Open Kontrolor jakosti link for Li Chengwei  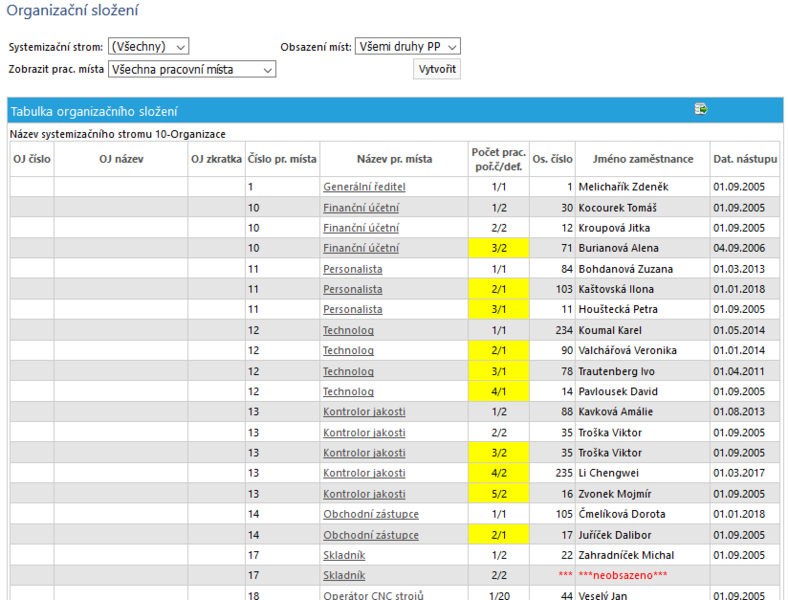364,473
